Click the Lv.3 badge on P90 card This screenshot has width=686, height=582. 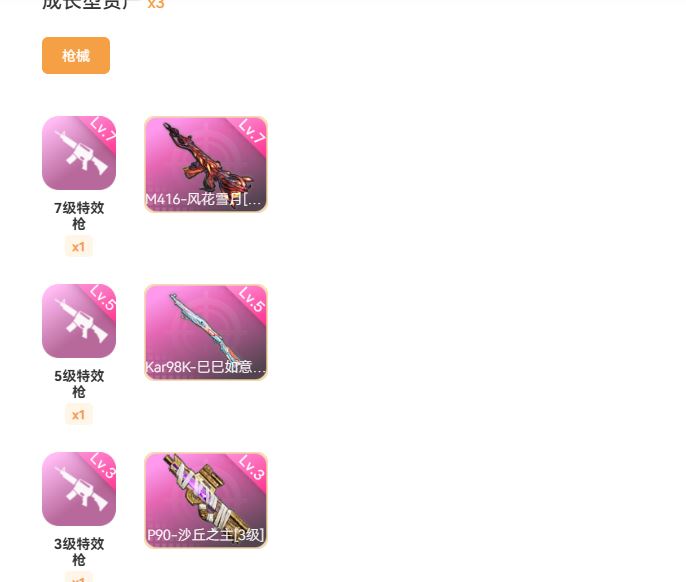tap(252, 467)
